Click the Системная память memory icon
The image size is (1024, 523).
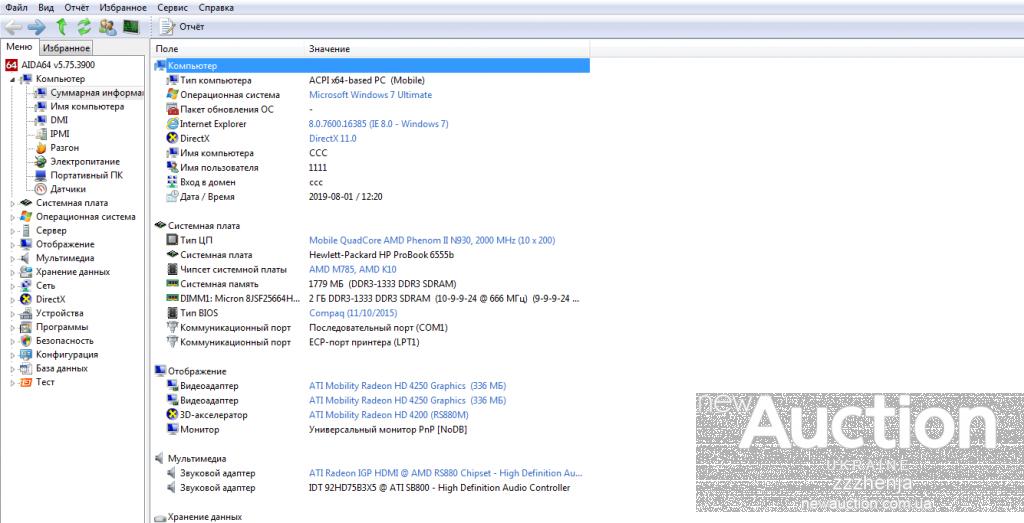coord(172,284)
